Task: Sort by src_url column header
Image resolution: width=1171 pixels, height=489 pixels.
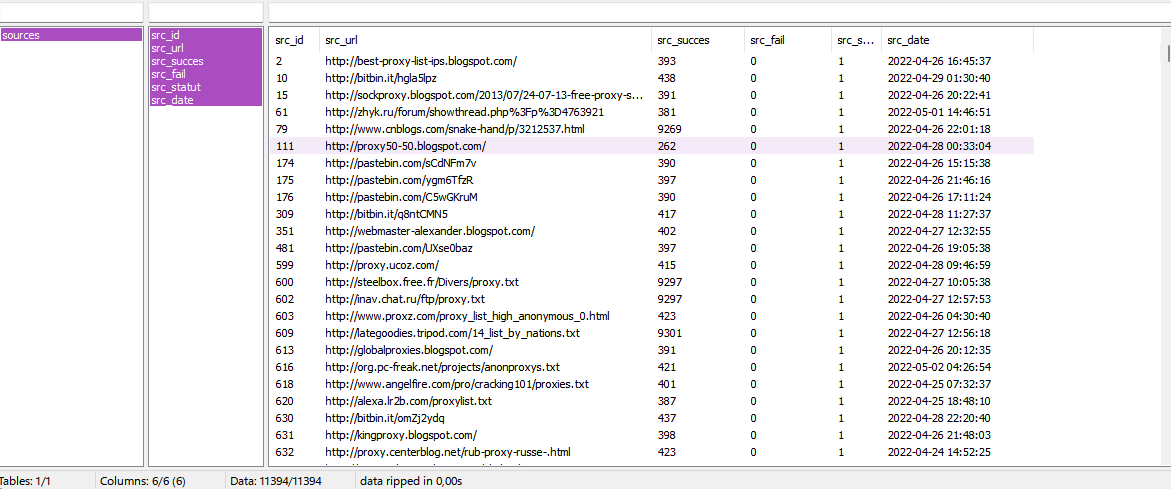Action: point(485,40)
